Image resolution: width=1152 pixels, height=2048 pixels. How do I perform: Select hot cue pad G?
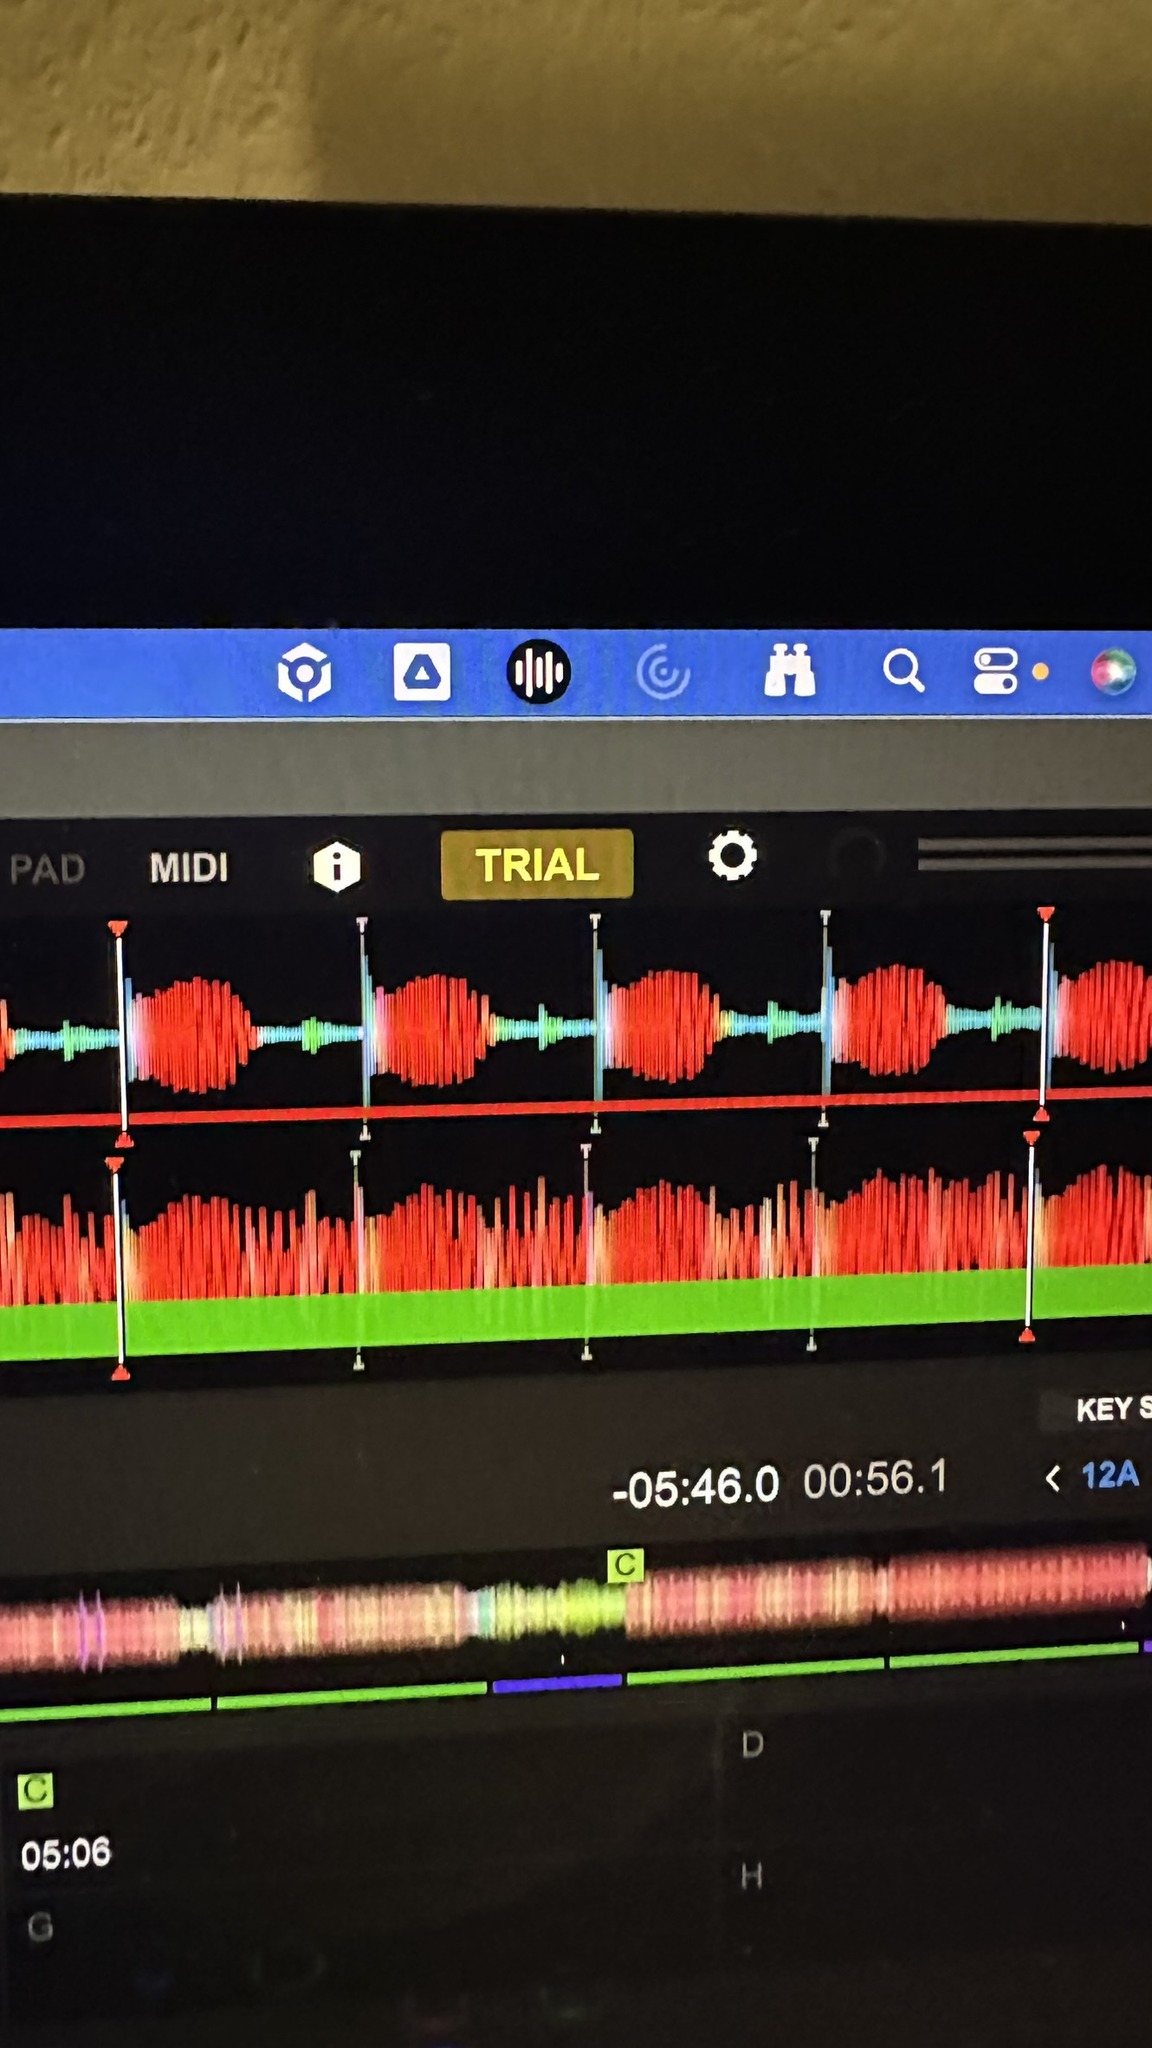pyautogui.click(x=40, y=1927)
